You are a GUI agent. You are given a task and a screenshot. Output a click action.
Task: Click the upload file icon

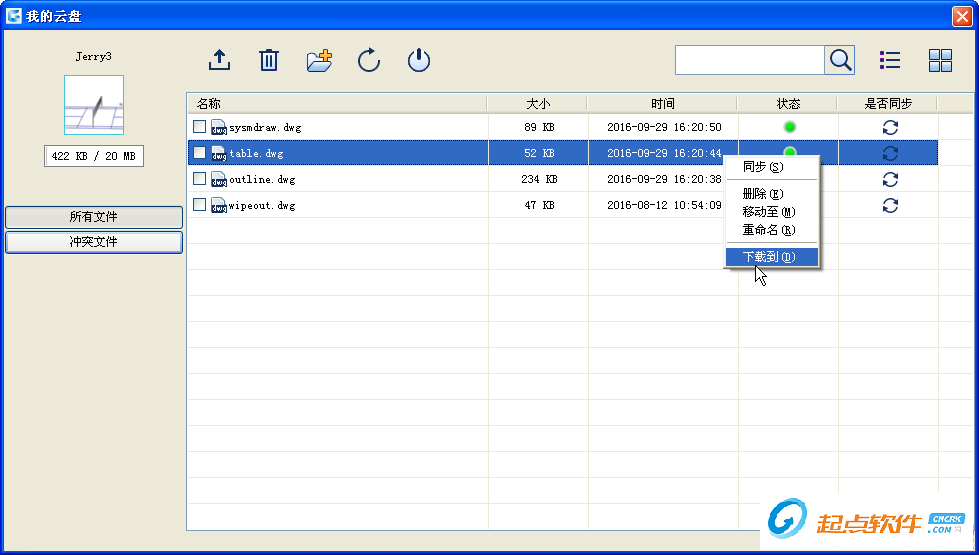pyautogui.click(x=219, y=60)
